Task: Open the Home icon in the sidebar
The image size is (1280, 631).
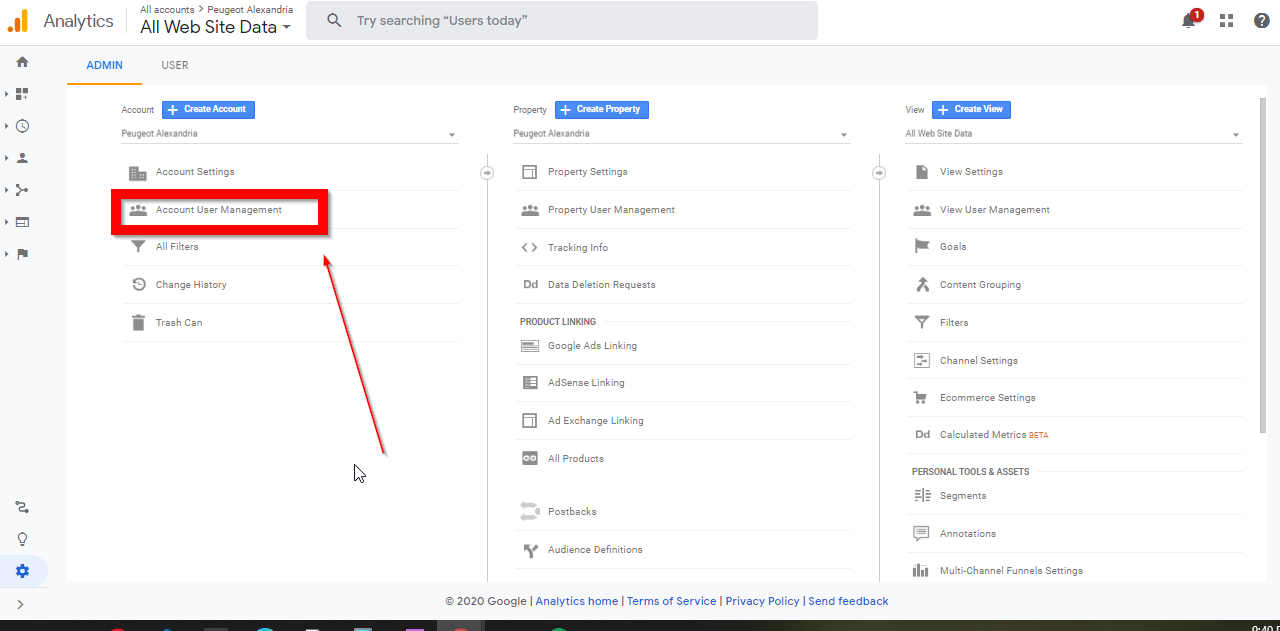Action: tap(22, 61)
